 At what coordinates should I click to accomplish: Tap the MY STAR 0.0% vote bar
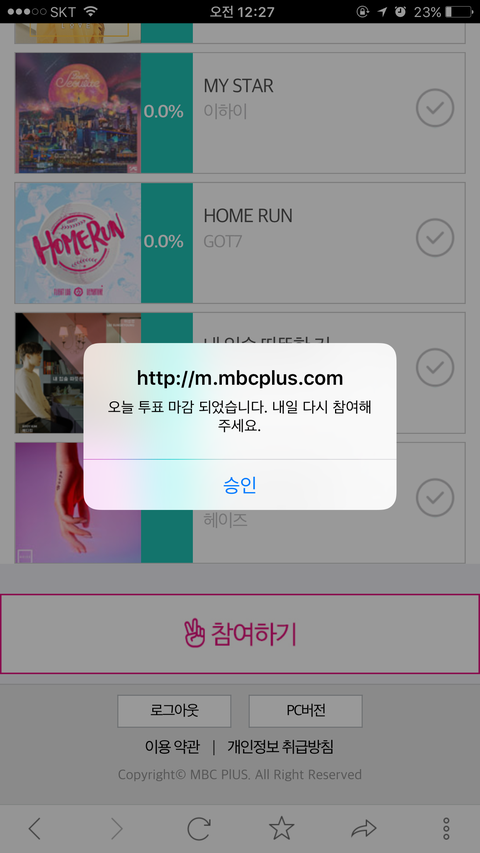point(167,113)
